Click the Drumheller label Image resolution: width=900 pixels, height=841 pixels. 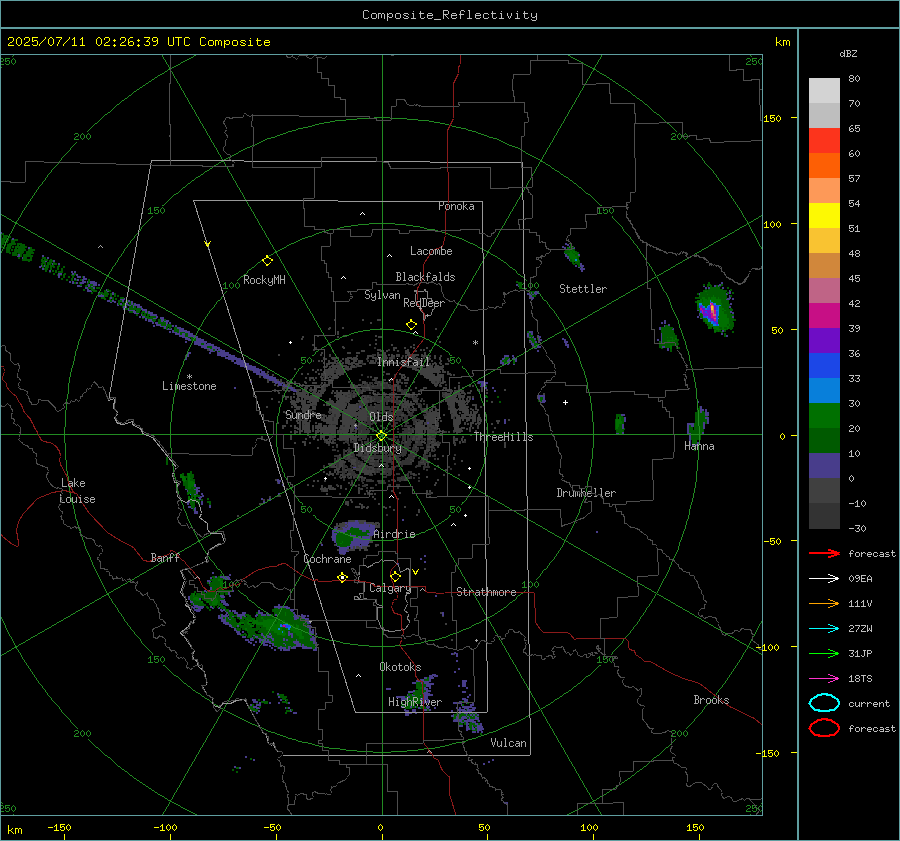586,493
